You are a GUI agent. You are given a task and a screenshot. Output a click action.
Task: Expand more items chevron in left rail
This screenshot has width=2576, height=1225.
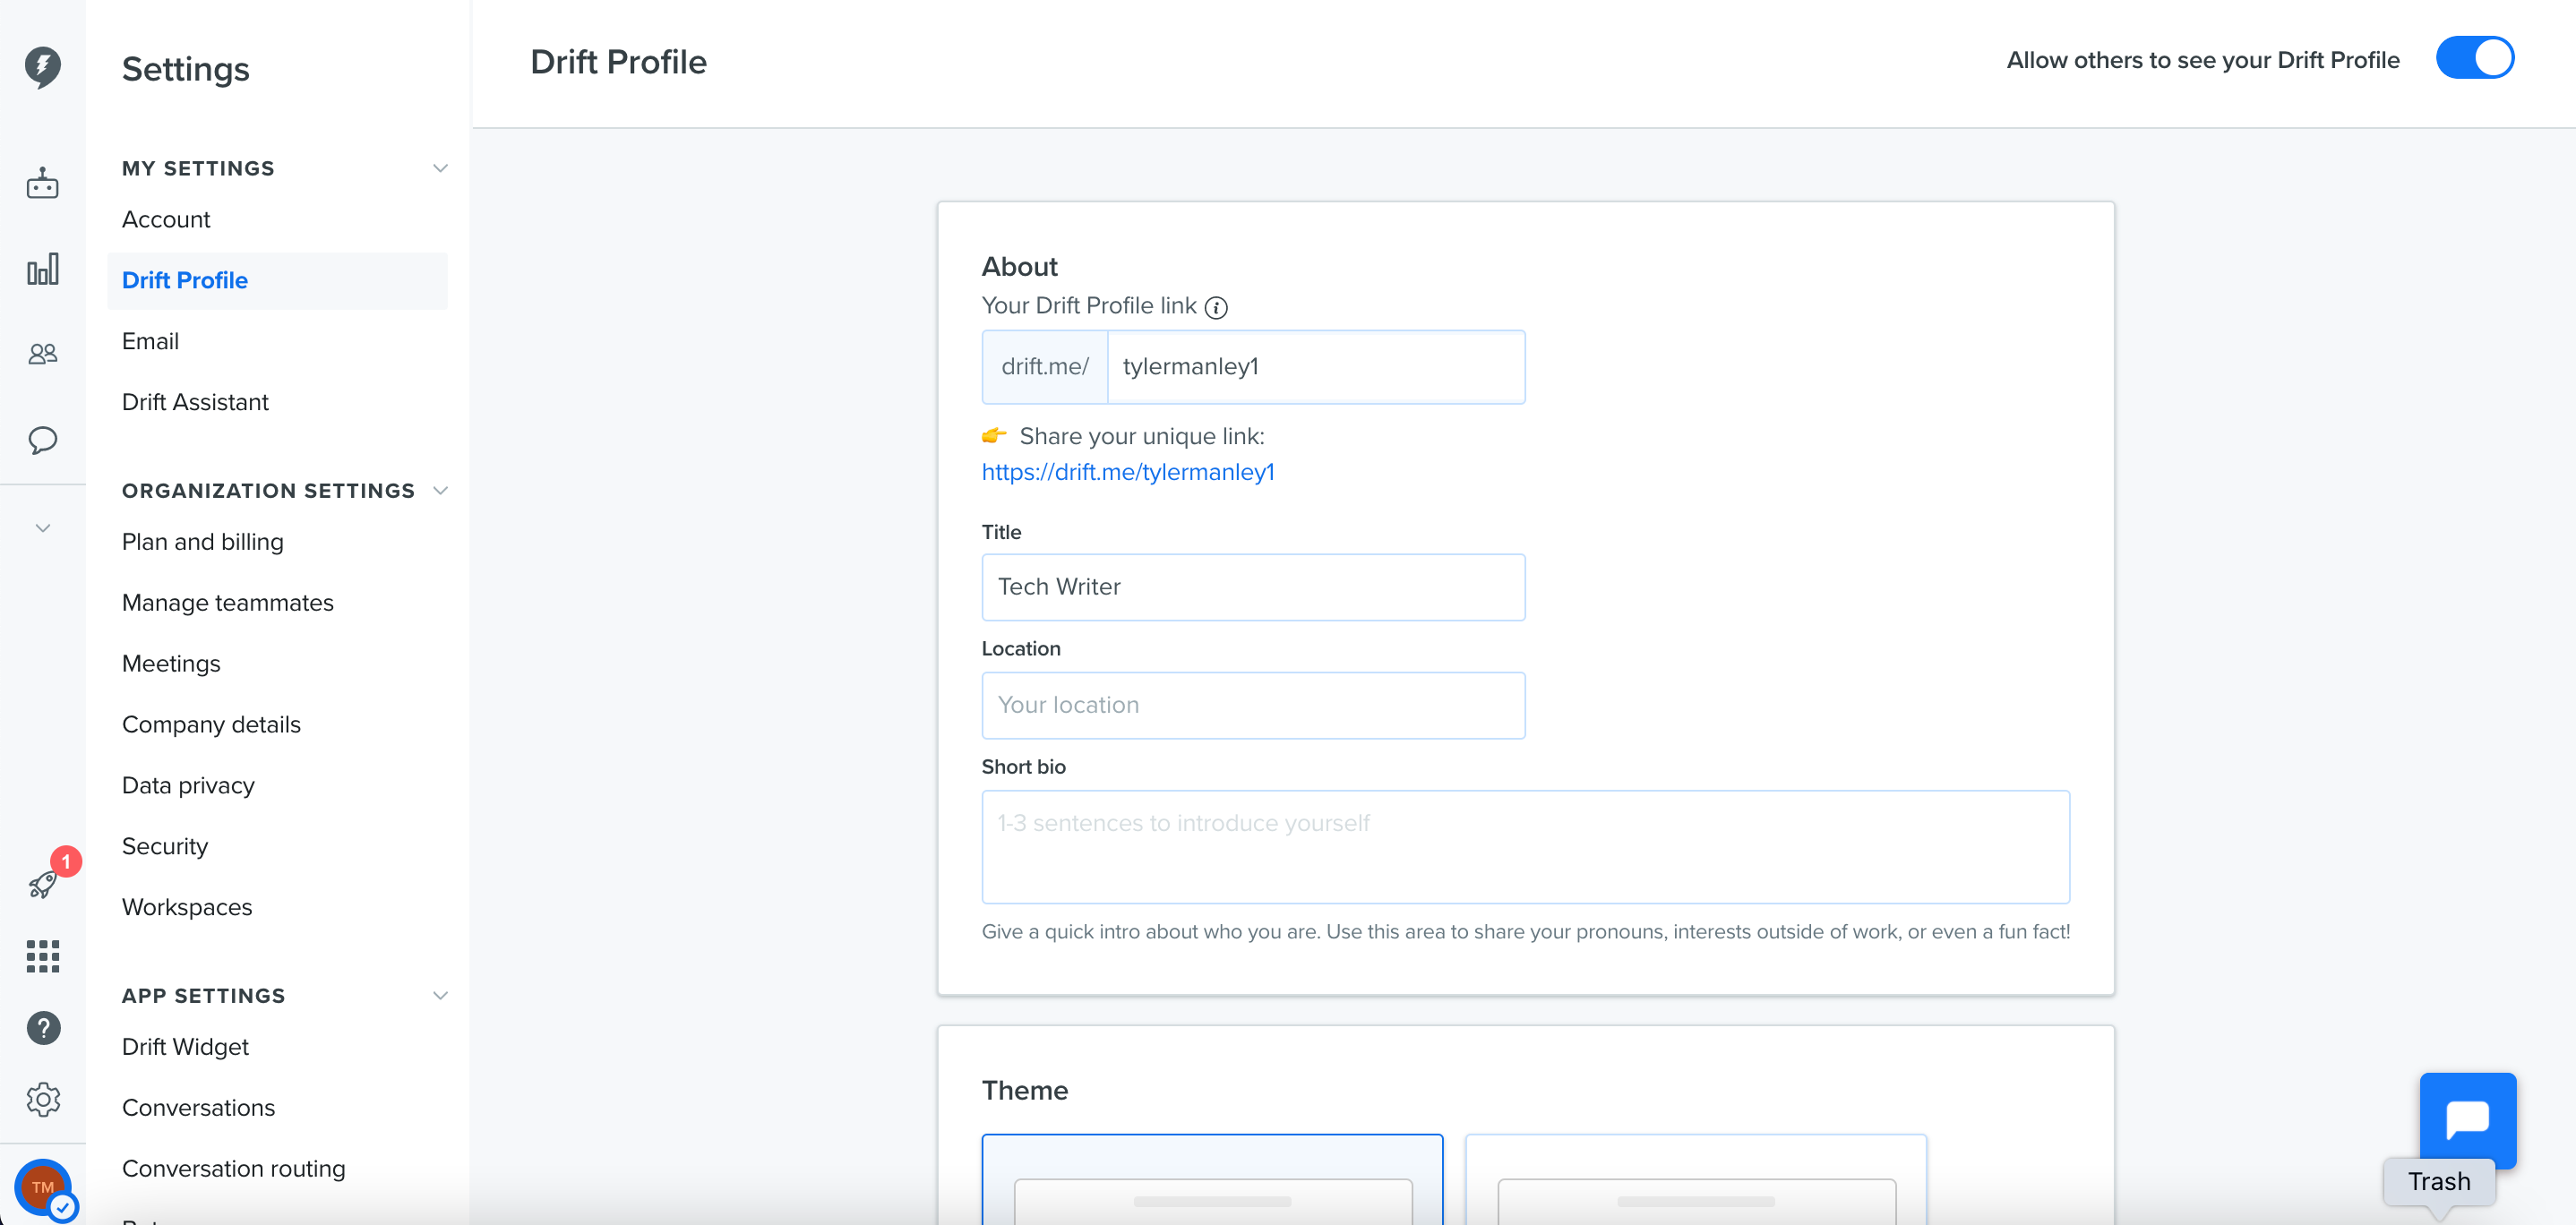pos(43,528)
